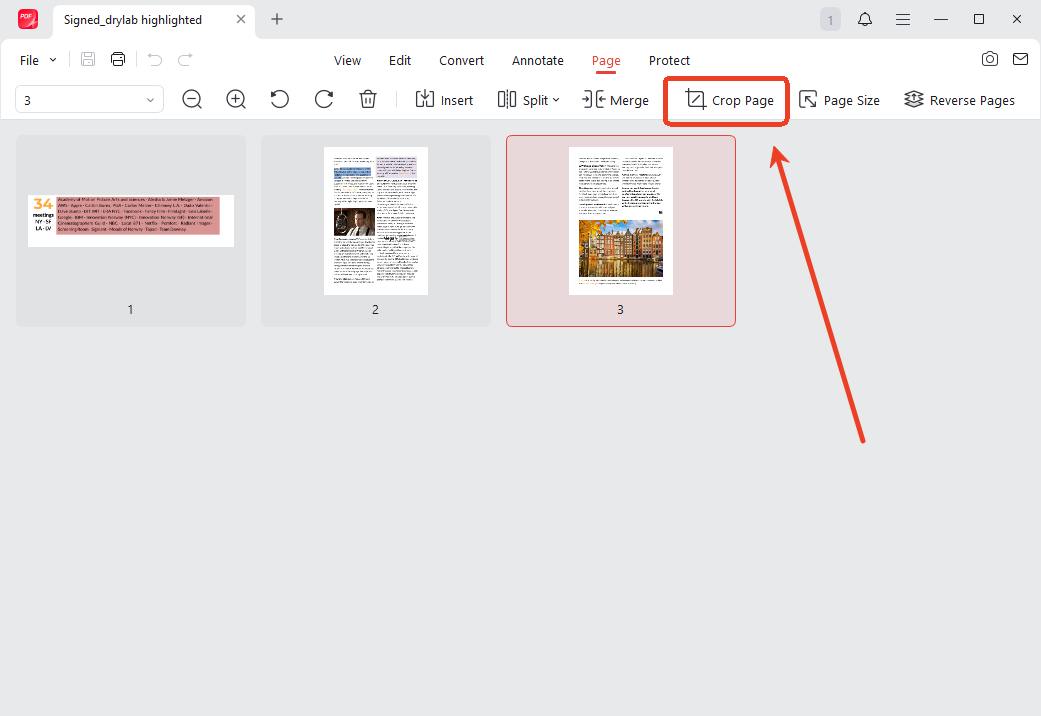Select the Insert page tool
This screenshot has width=1041, height=716.
point(444,99)
